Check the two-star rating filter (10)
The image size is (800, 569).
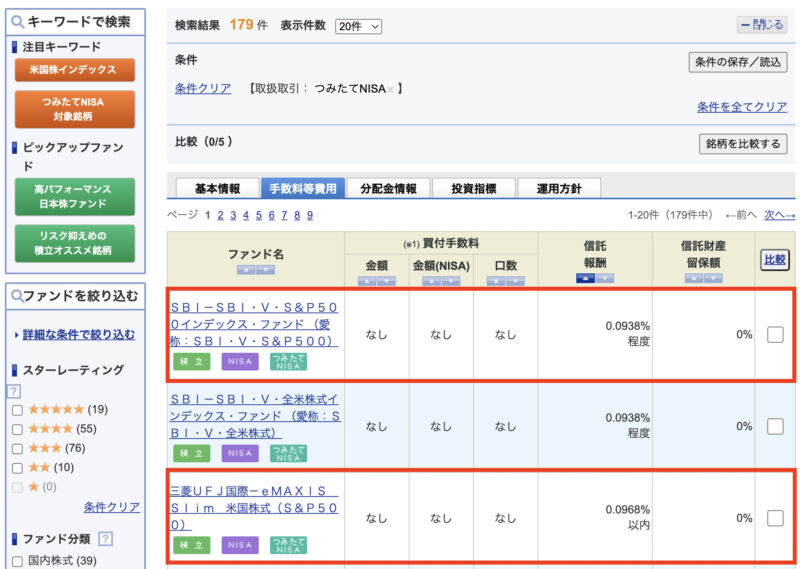[17, 468]
